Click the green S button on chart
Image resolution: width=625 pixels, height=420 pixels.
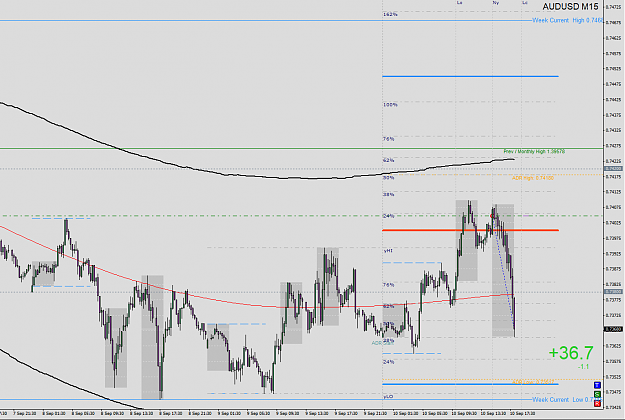point(597,394)
